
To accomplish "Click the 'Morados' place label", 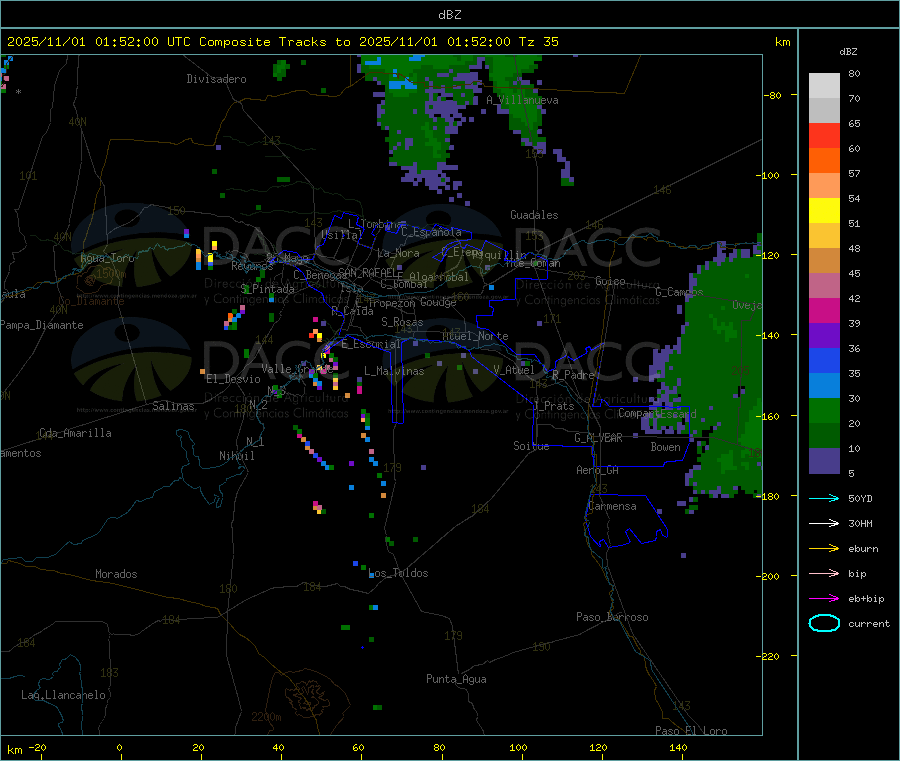I will 116,574.
